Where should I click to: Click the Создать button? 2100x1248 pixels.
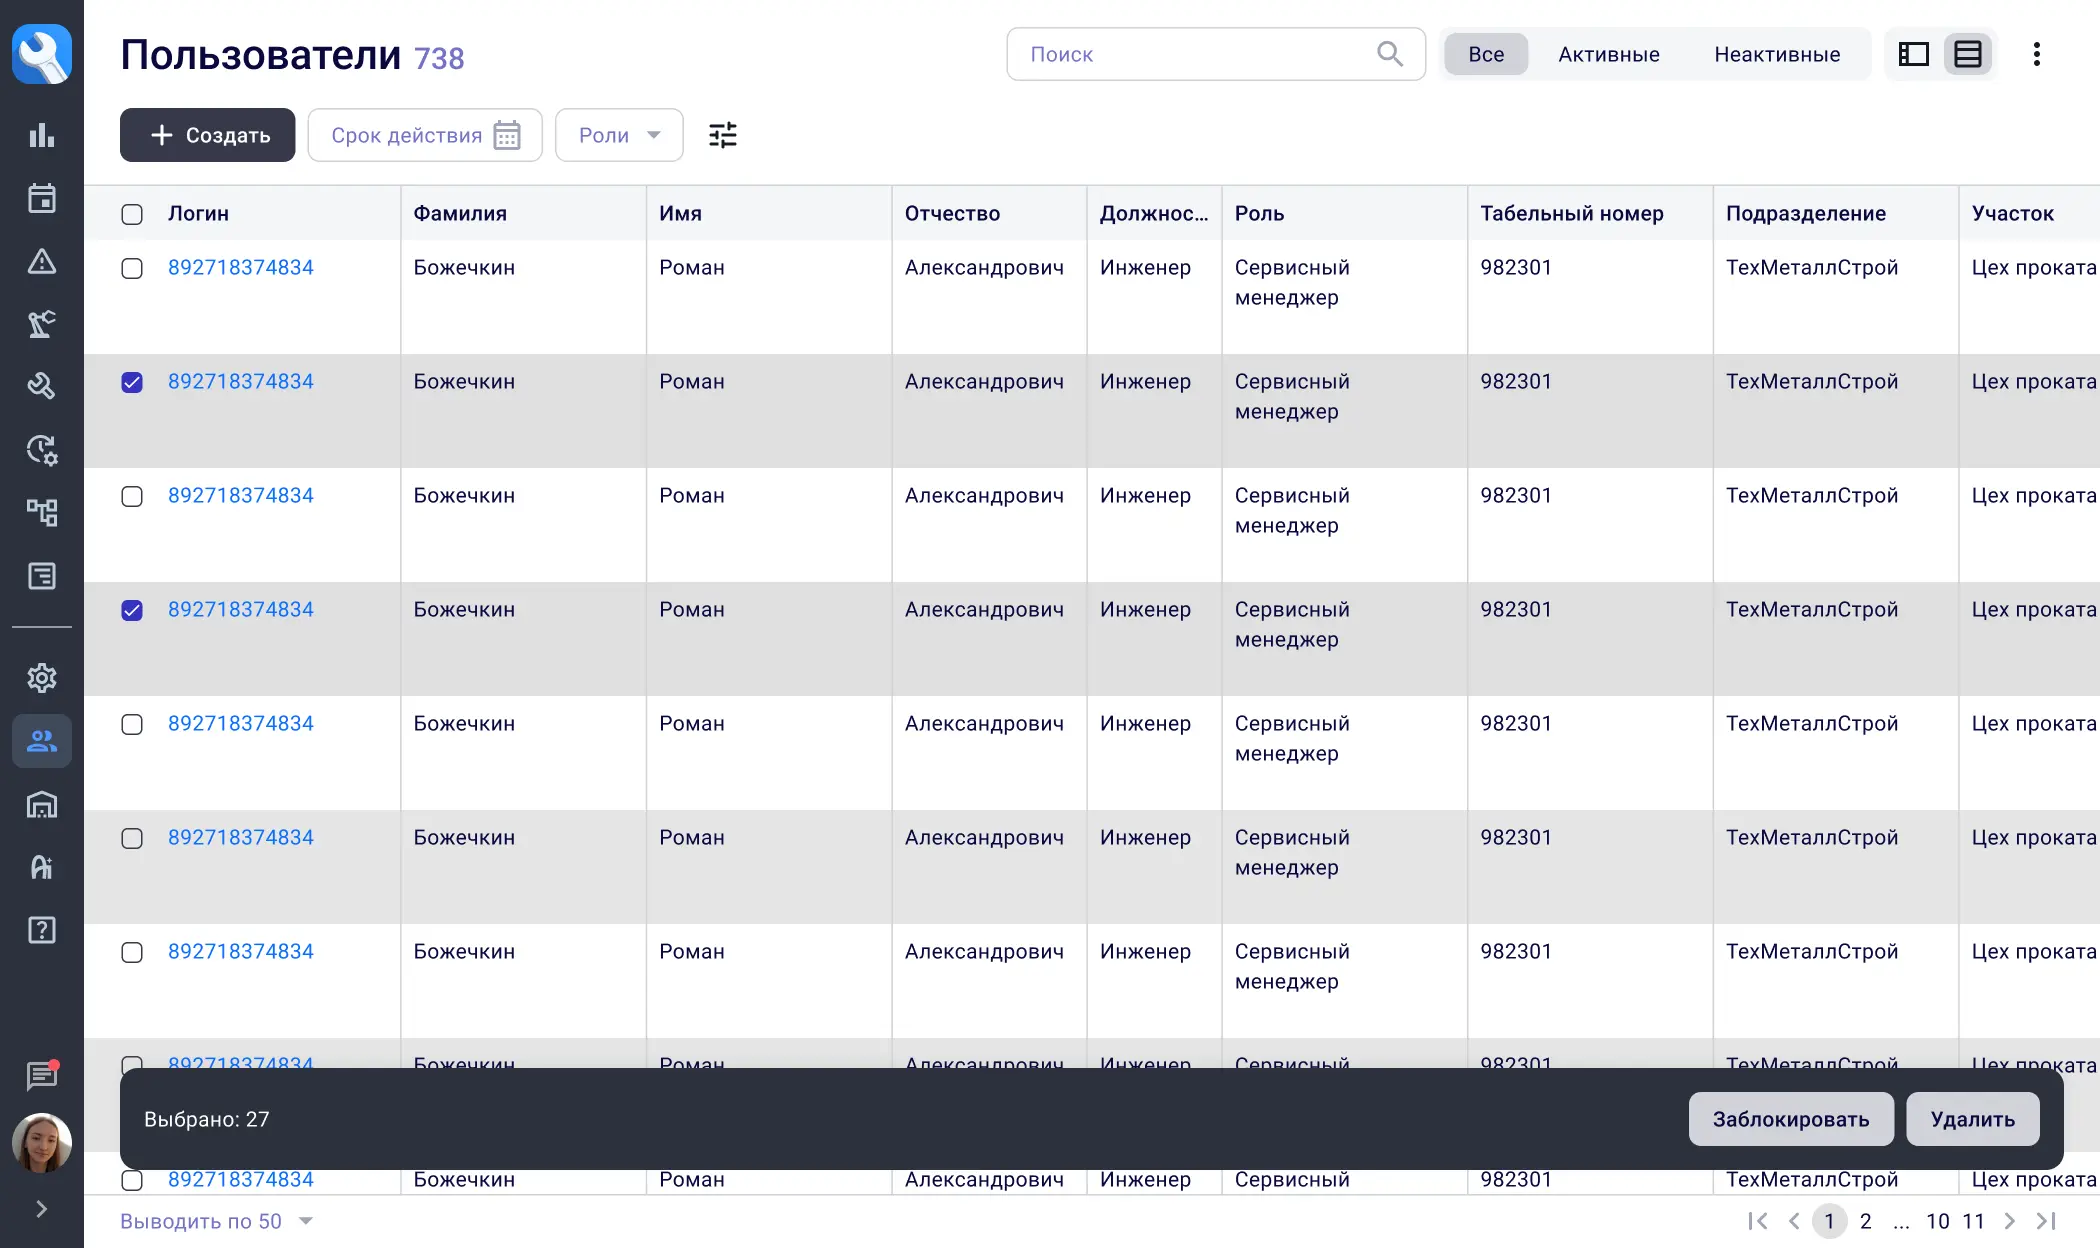208,135
